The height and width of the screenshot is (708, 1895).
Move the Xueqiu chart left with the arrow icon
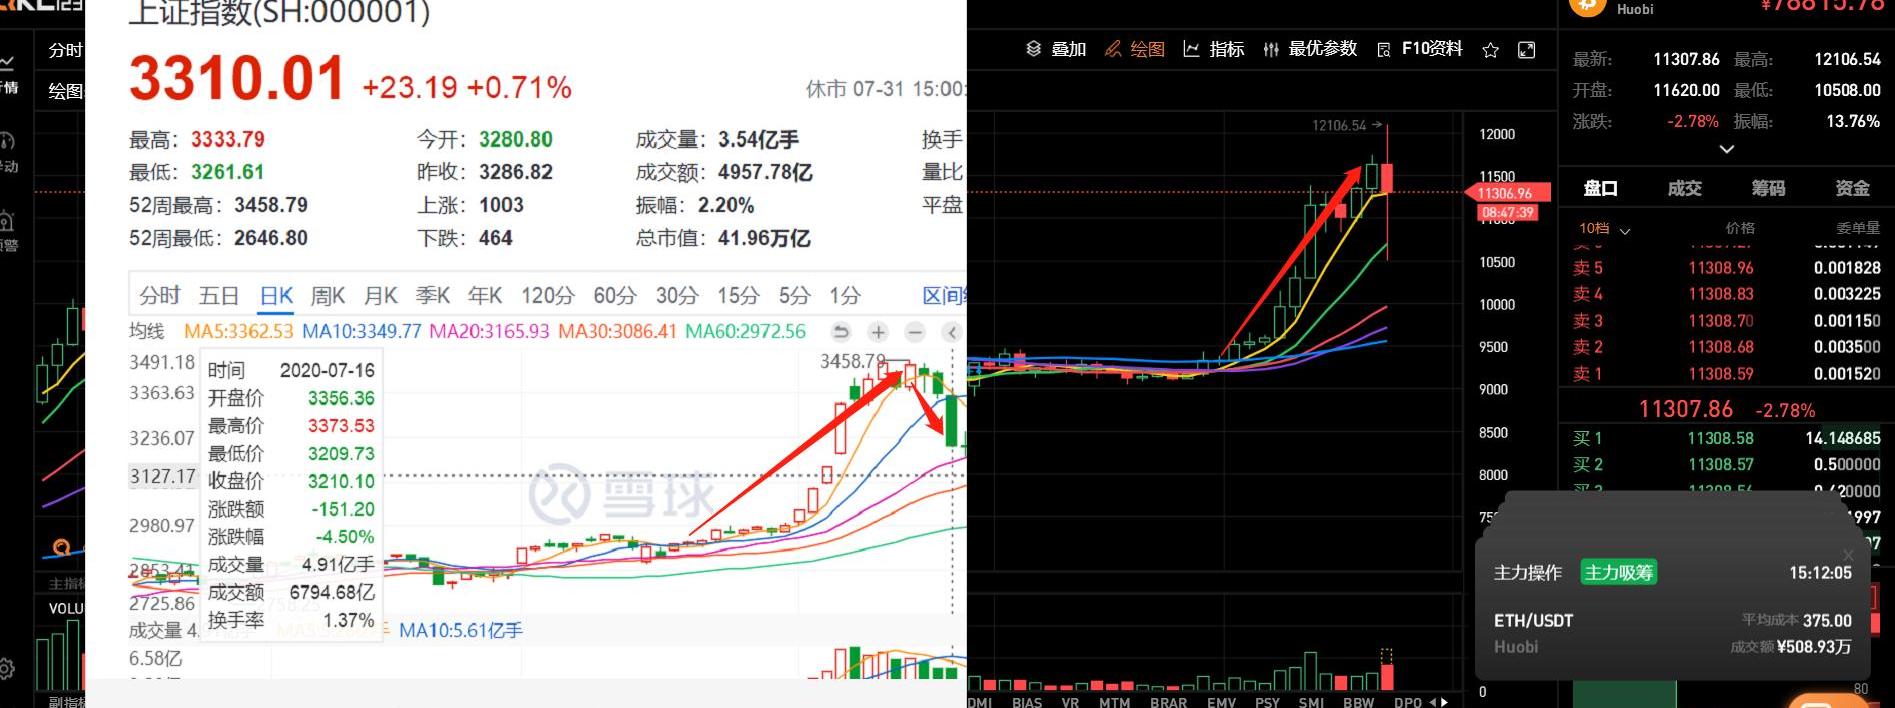952,332
